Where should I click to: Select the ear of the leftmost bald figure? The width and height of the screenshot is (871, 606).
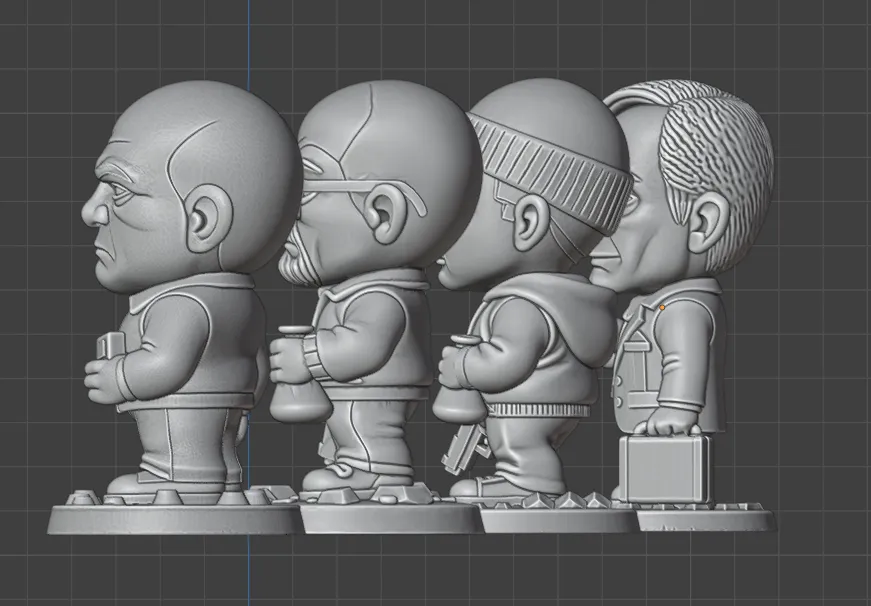(208, 218)
